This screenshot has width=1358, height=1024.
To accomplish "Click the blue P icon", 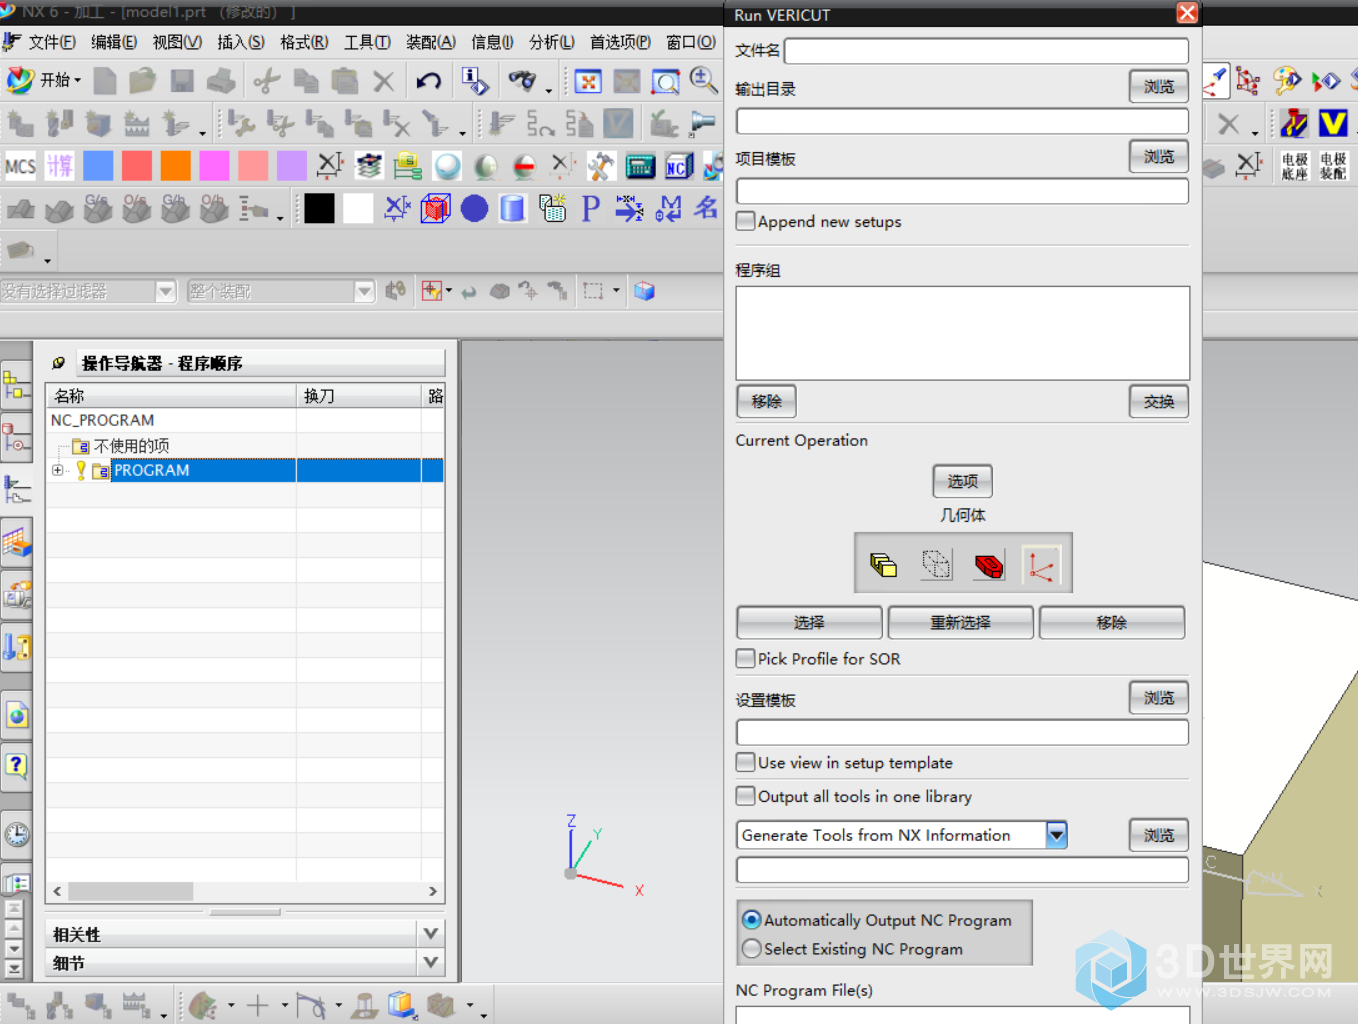I will 591,208.
